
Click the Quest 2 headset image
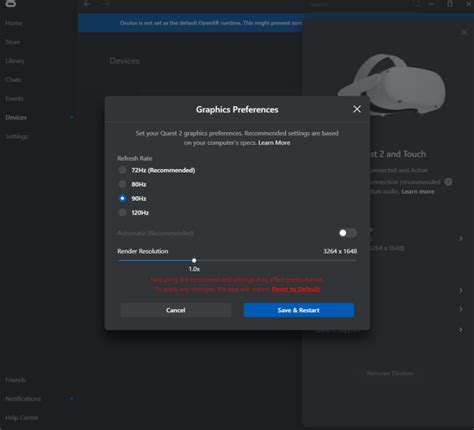tap(392, 85)
